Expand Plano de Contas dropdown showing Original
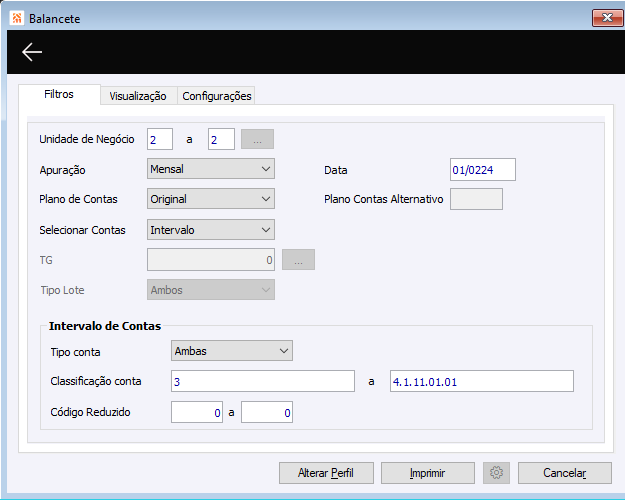This screenshot has height=500, width=625. pyautogui.click(x=211, y=199)
